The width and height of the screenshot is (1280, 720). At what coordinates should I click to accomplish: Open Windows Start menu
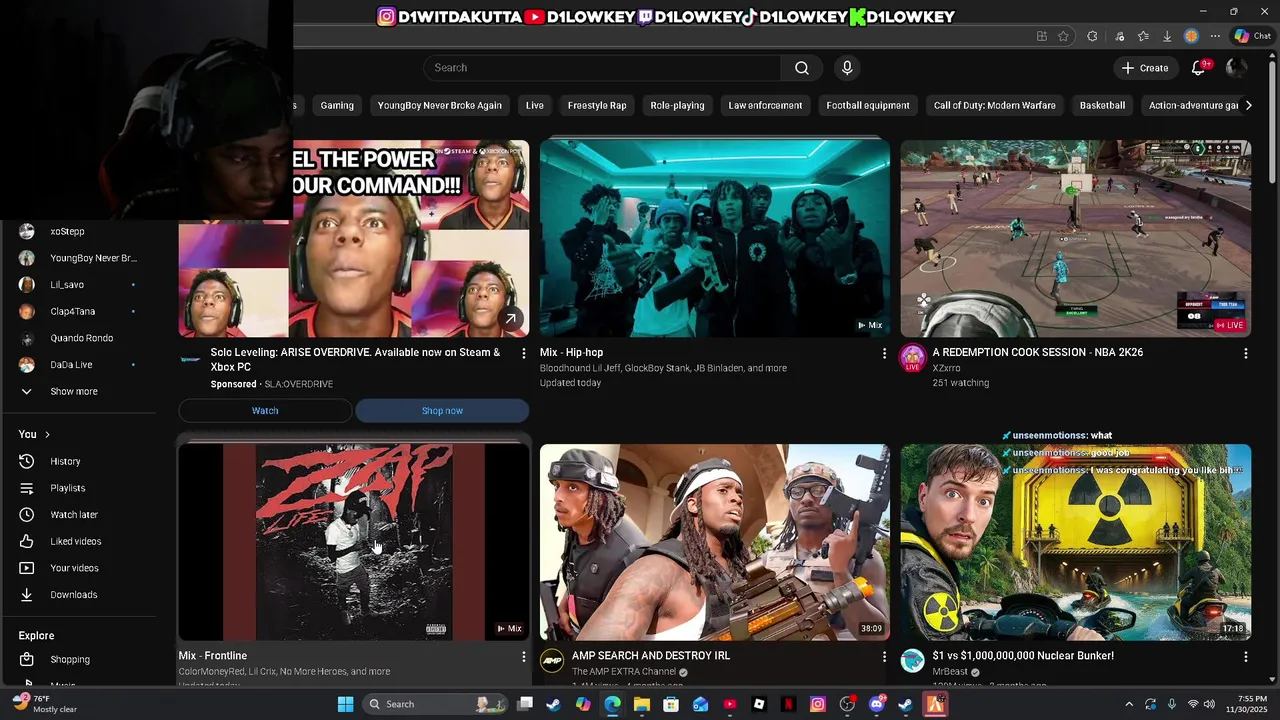tap(345, 704)
